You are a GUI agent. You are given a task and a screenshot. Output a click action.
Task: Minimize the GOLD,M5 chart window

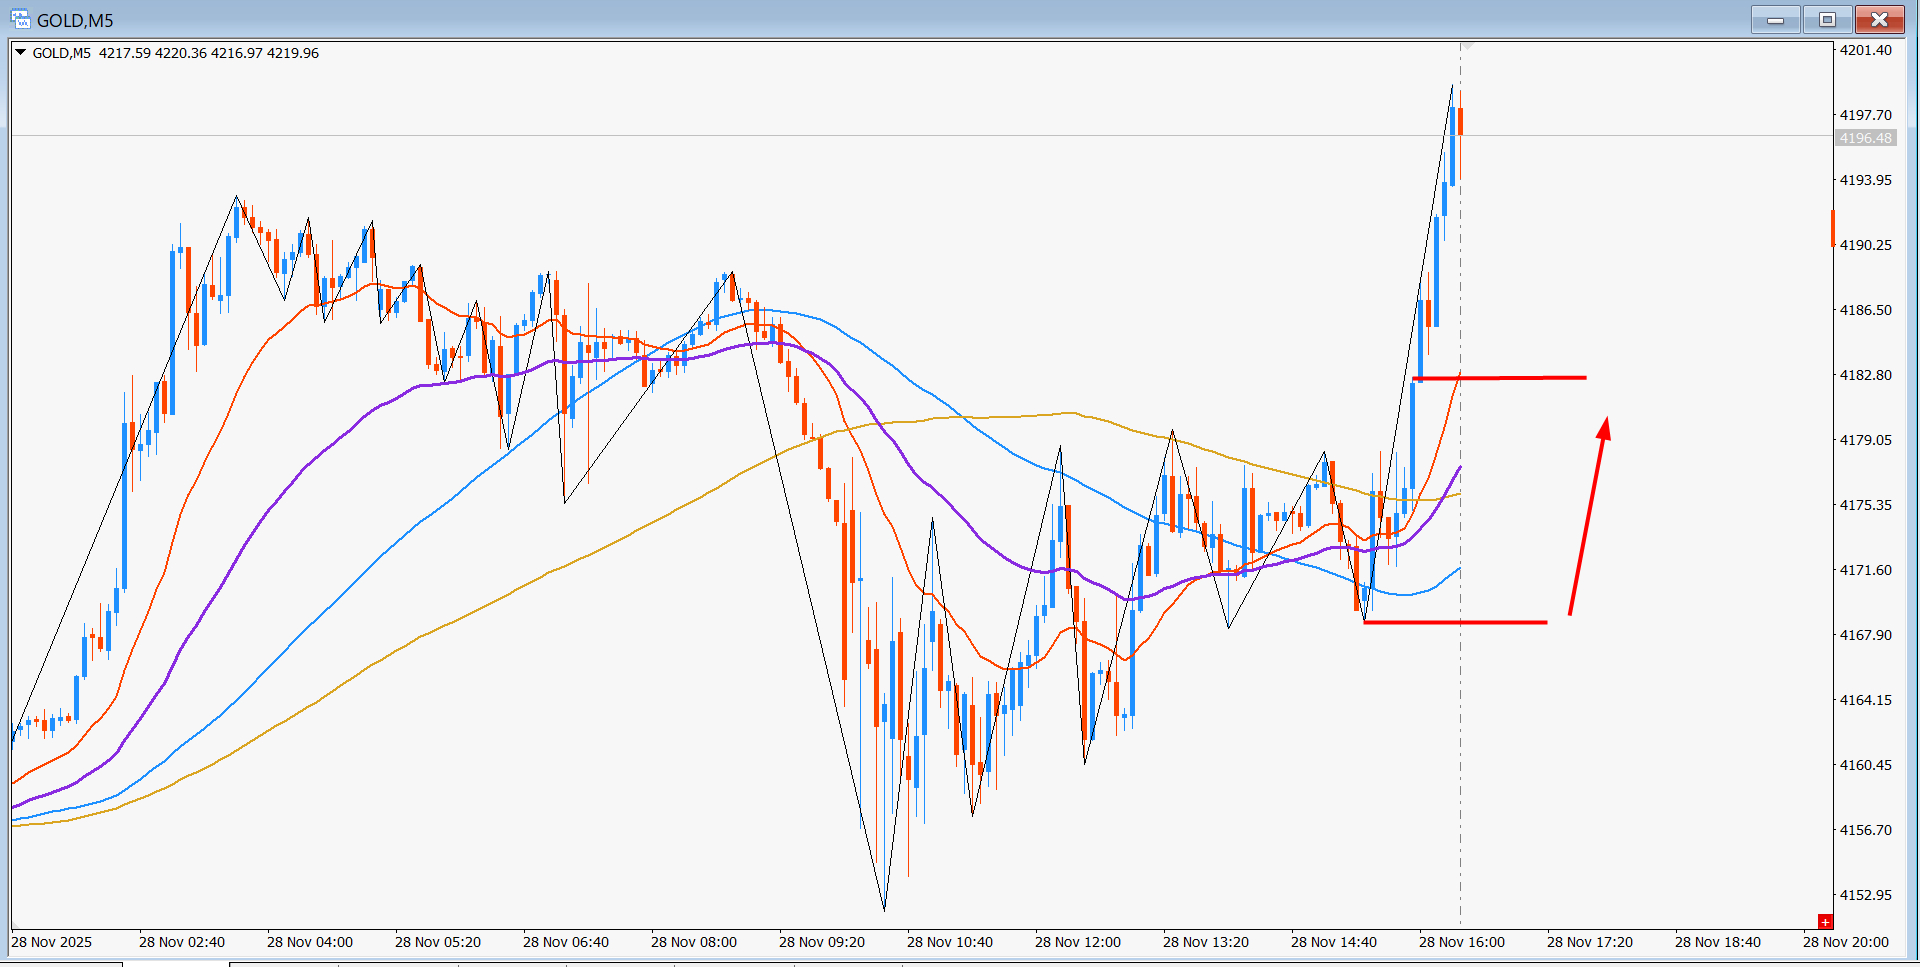coord(1776,20)
